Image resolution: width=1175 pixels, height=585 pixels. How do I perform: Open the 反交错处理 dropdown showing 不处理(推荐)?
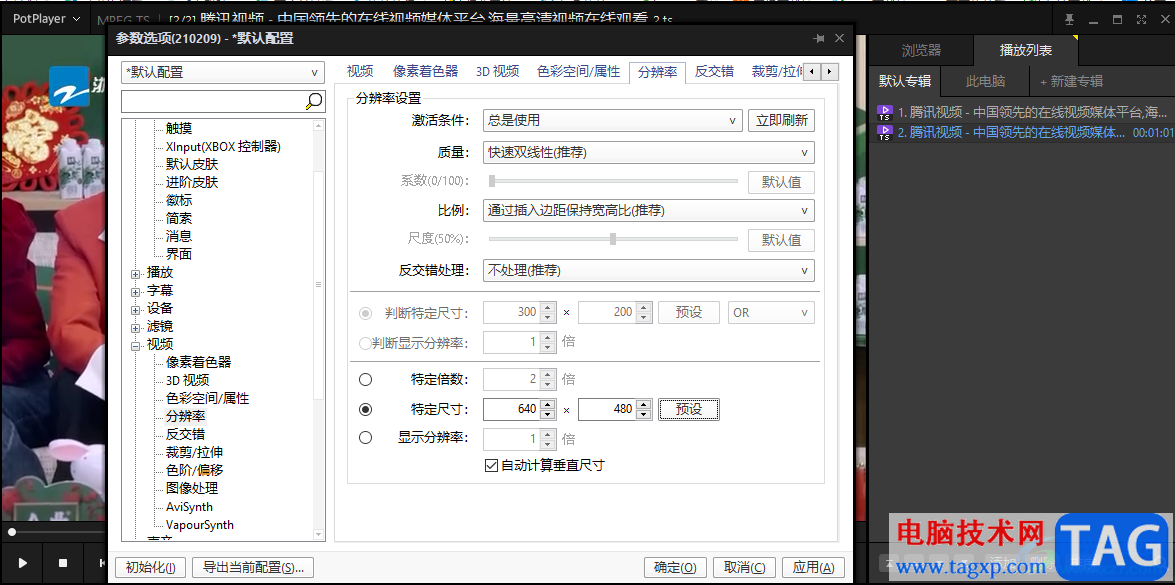pyautogui.click(x=648, y=270)
